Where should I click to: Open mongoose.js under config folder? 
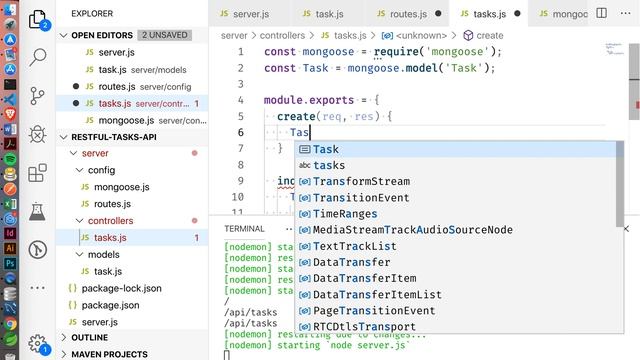[x=132, y=187]
